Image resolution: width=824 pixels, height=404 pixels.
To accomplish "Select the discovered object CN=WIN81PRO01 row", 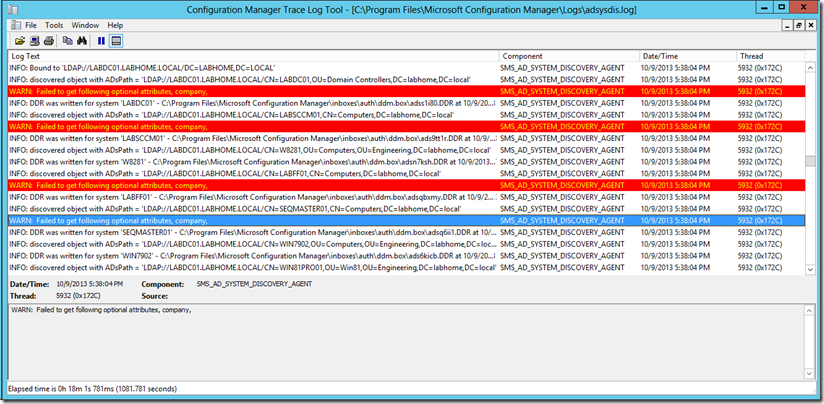I will pyautogui.click(x=406, y=267).
